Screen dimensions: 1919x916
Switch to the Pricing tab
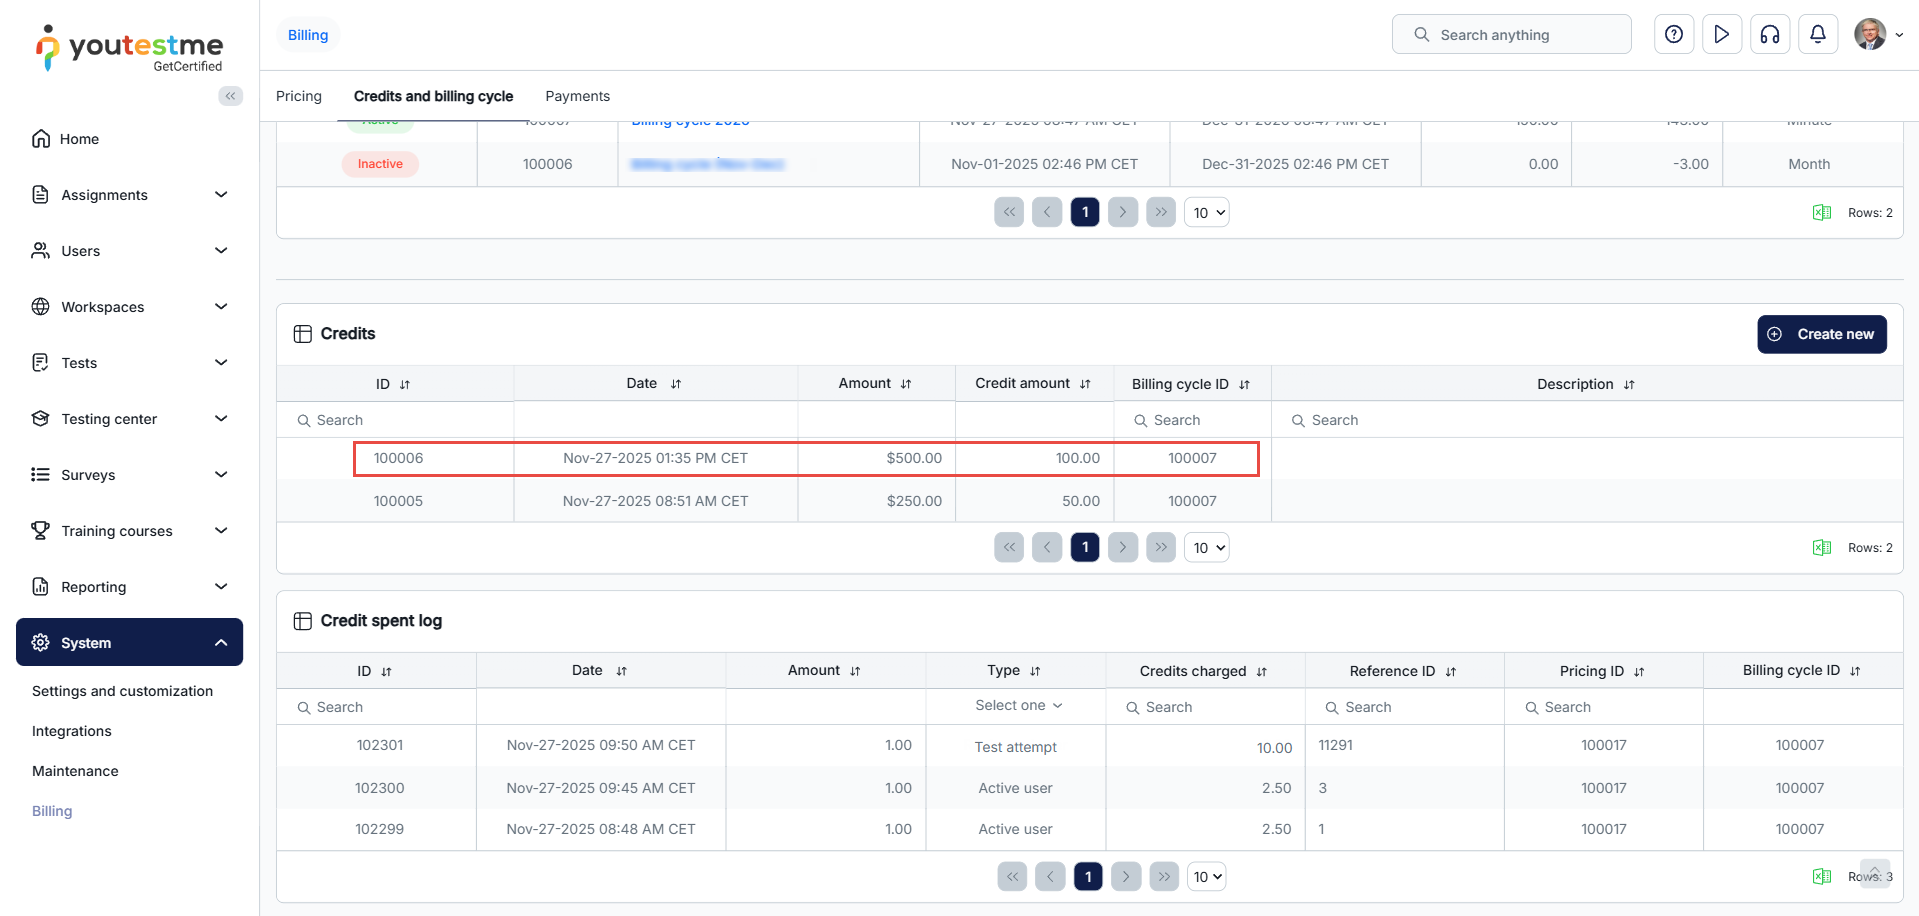coord(298,96)
